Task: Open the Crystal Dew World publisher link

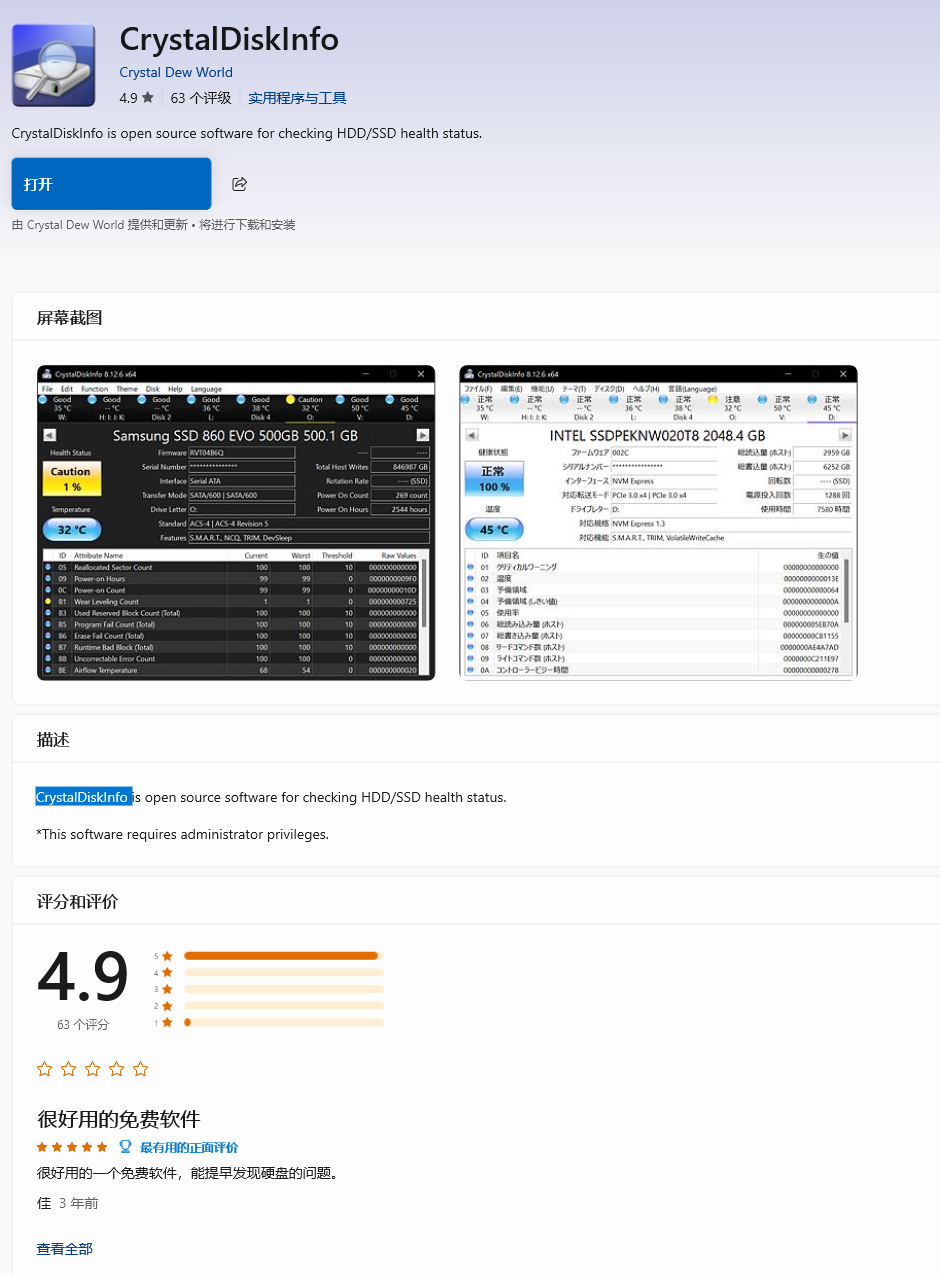Action: (176, 72)
